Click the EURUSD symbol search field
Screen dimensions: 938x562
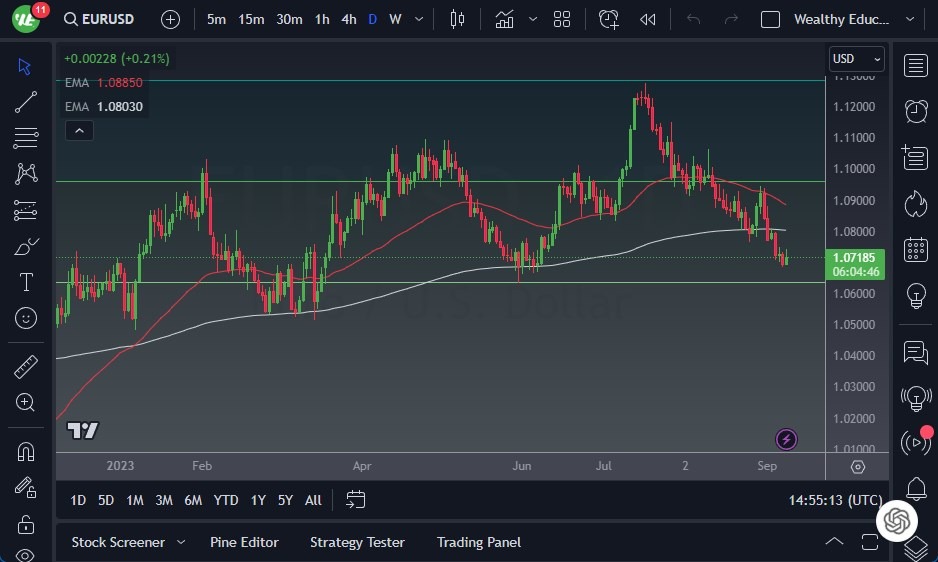(103, 19)
